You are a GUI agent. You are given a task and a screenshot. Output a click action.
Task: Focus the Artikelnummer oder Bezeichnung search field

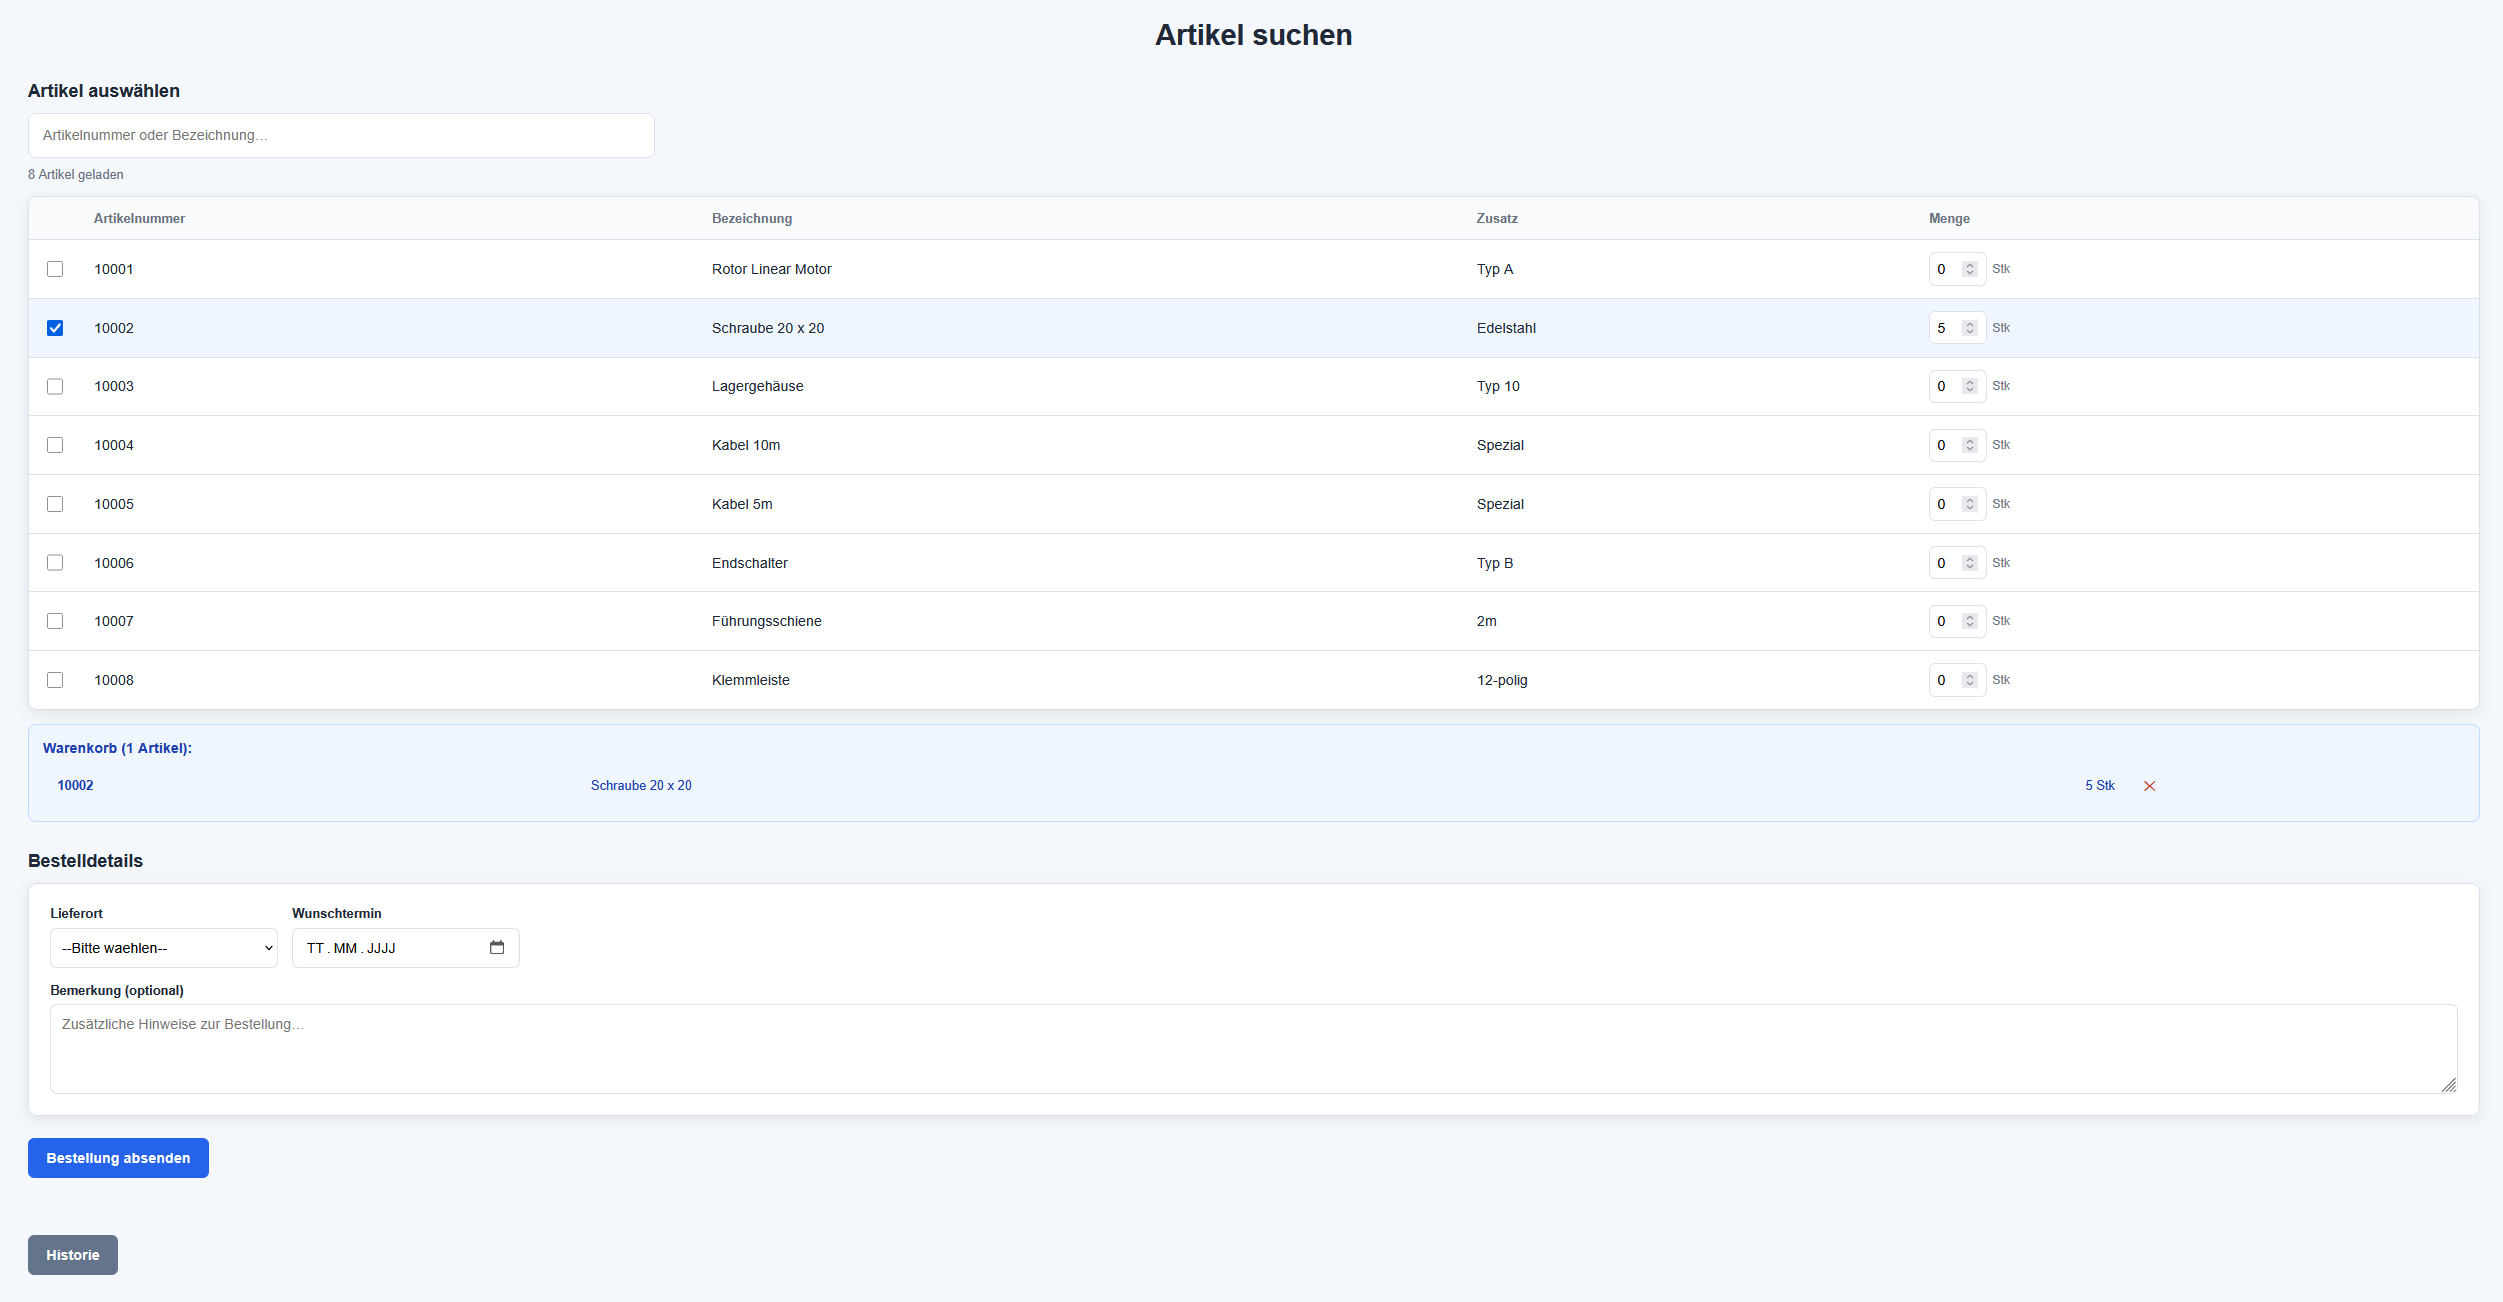(341, 135)
